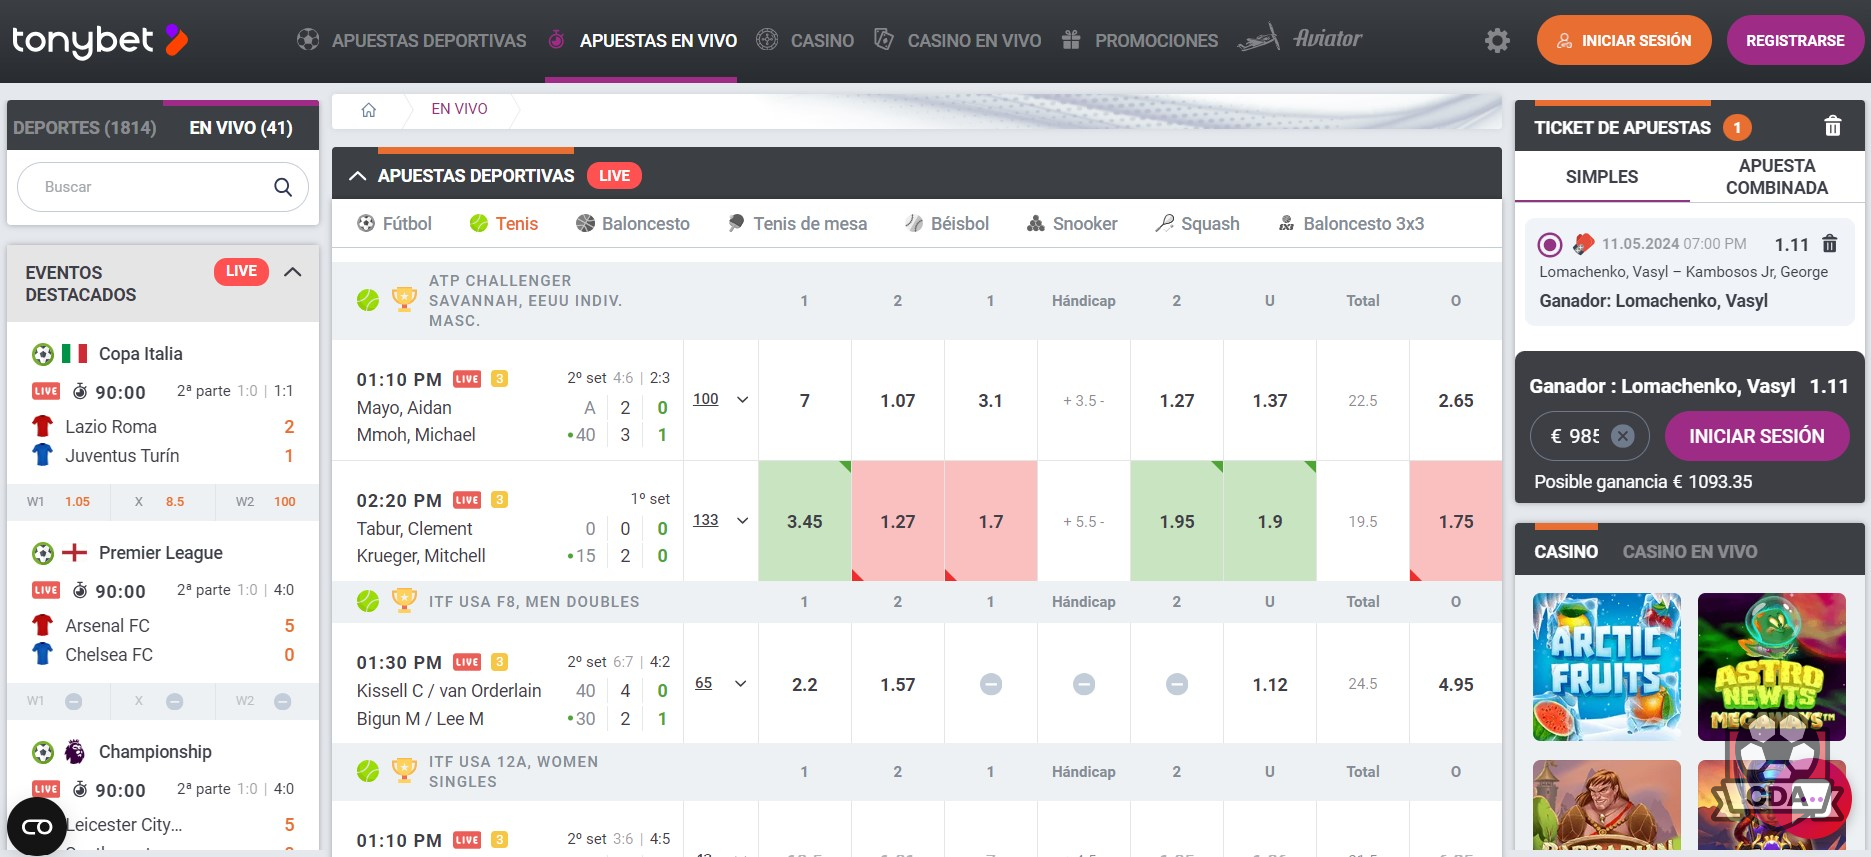
Task: Select the Fútbol sport tab
Action: click(x=395, y=224)
